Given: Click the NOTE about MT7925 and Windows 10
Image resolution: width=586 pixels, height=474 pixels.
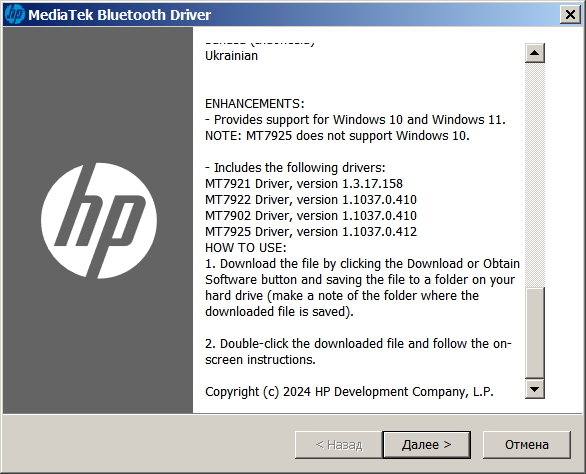Looking at the screenshot, I should pos(337,135).
